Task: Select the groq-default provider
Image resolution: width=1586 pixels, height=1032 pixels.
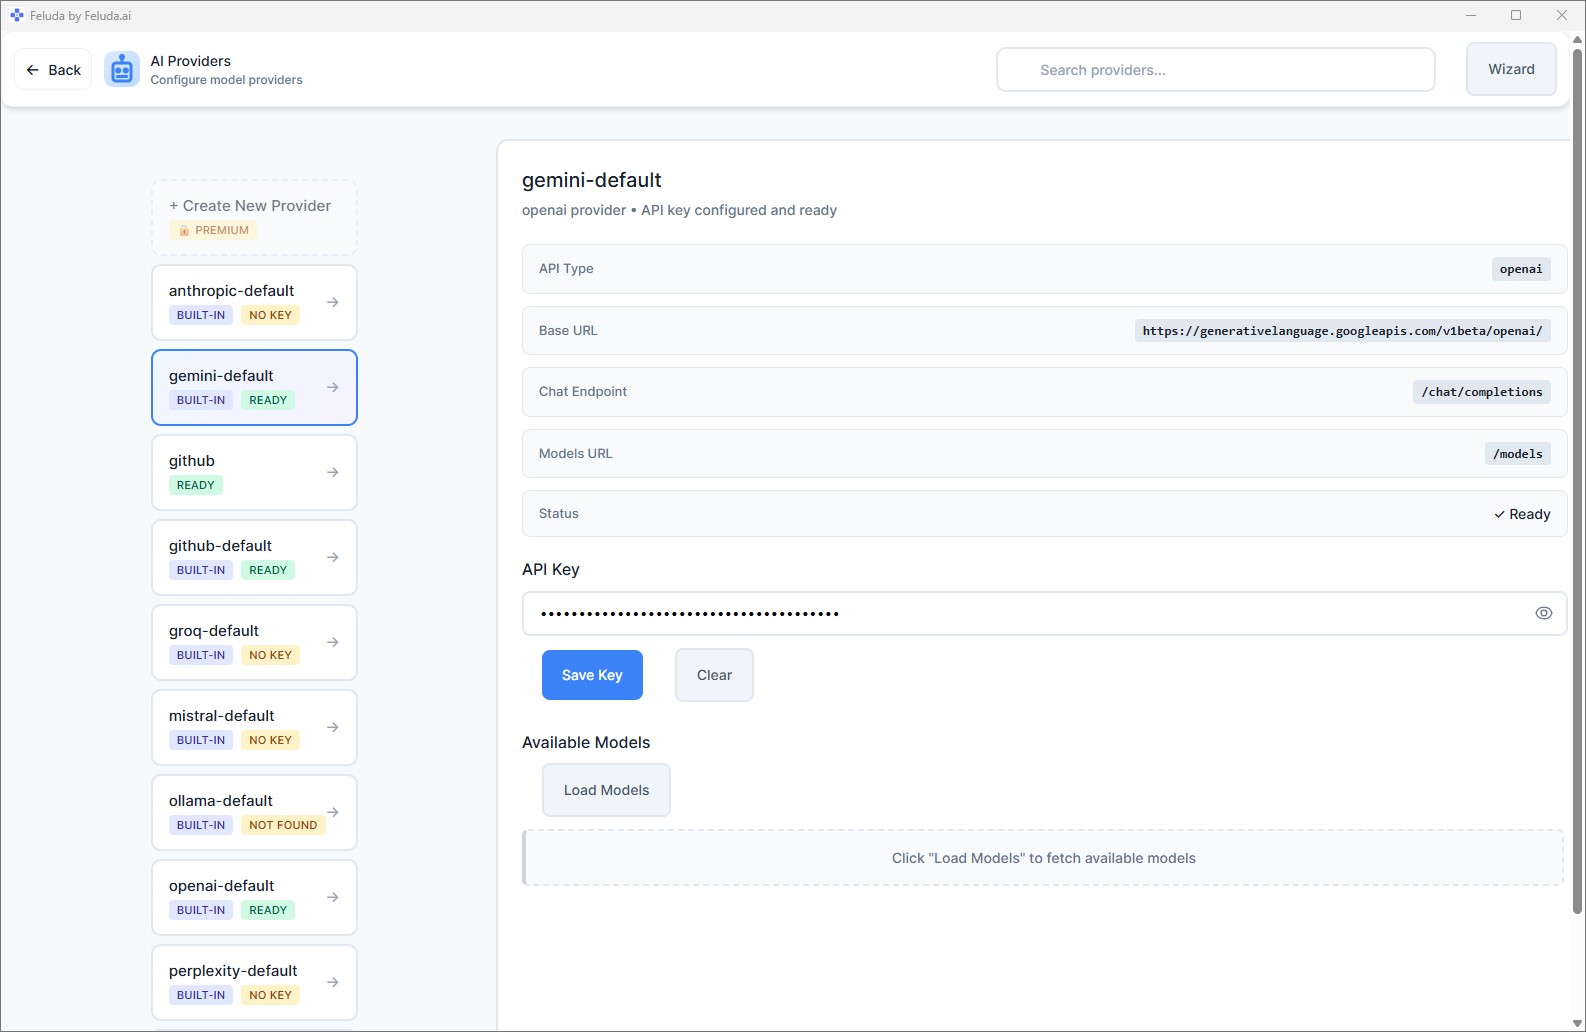Action: [x=254, y=642]
